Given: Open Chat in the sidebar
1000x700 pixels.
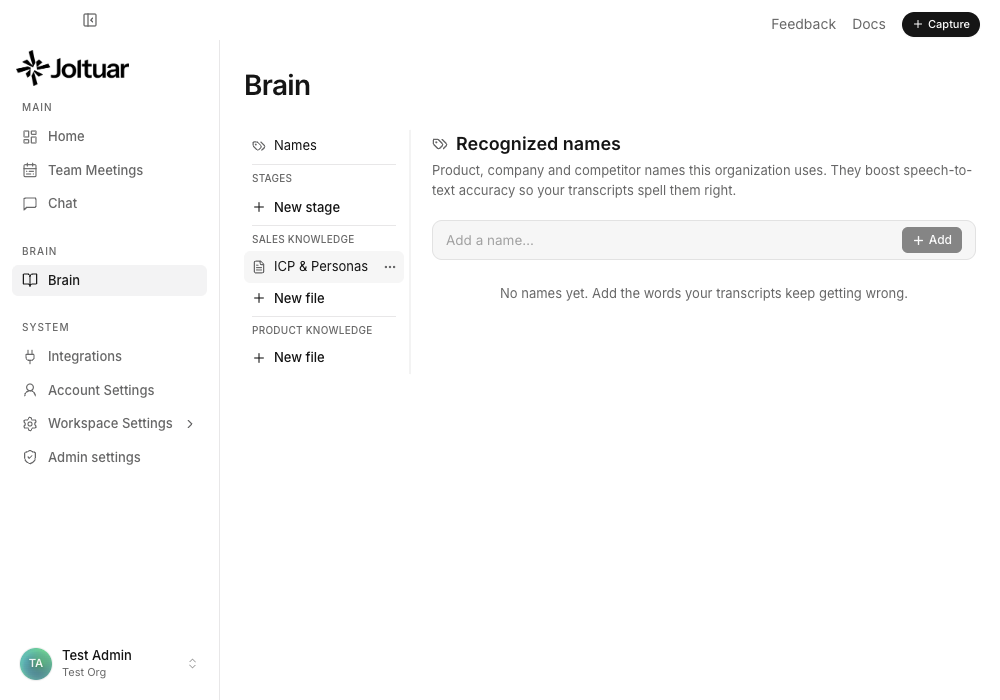Looking at the screenshot, I should click(x=109, y=203).
